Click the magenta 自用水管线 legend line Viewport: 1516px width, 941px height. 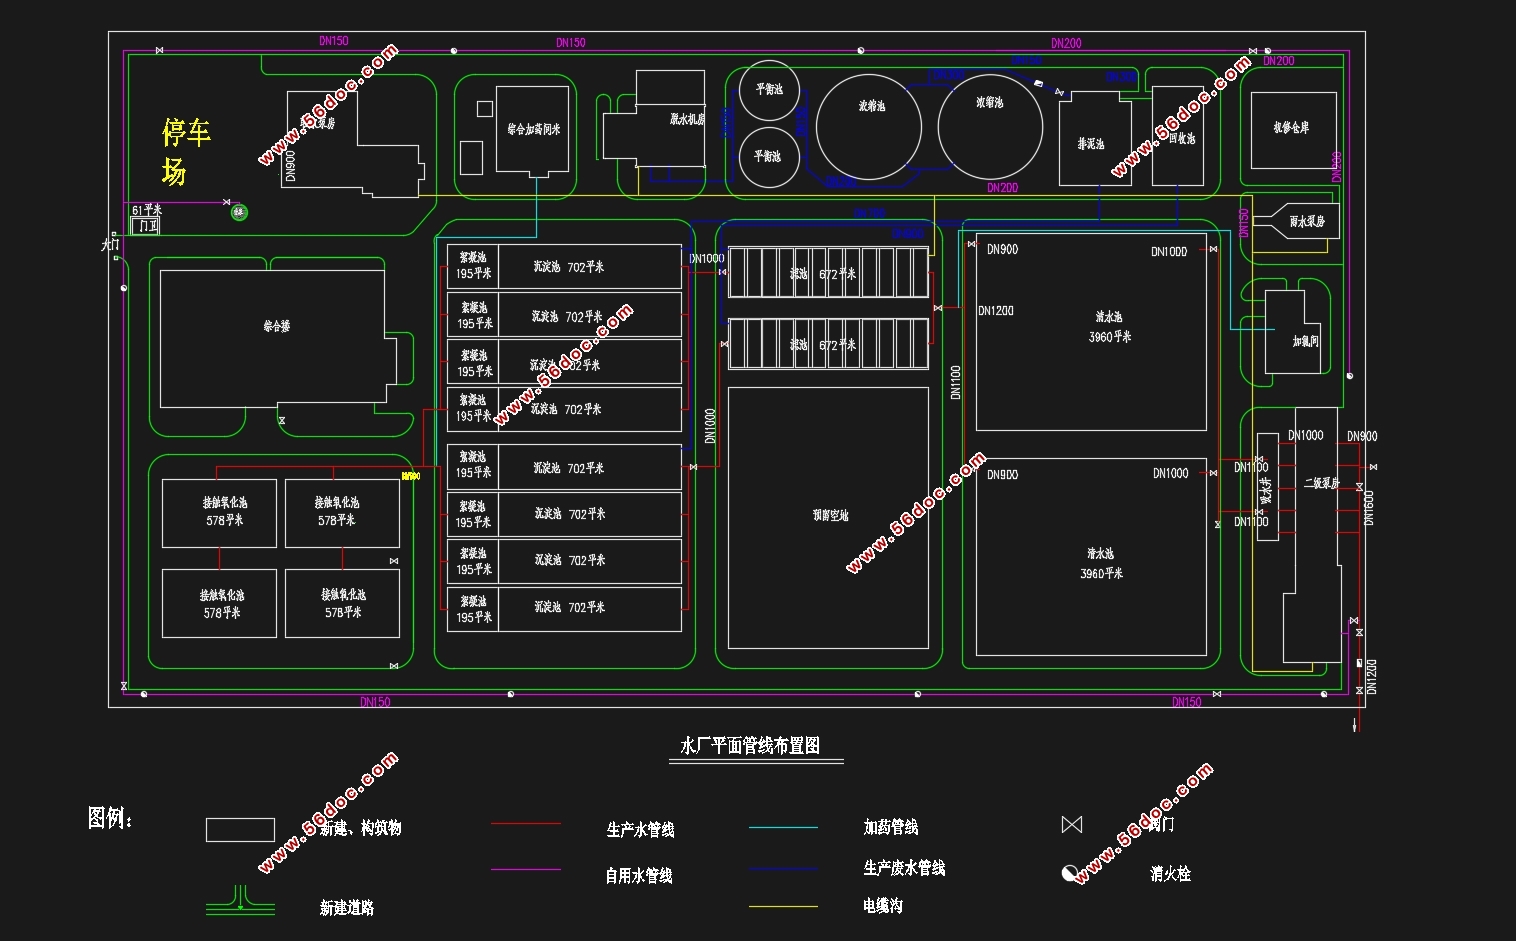(x=526, y=870)
